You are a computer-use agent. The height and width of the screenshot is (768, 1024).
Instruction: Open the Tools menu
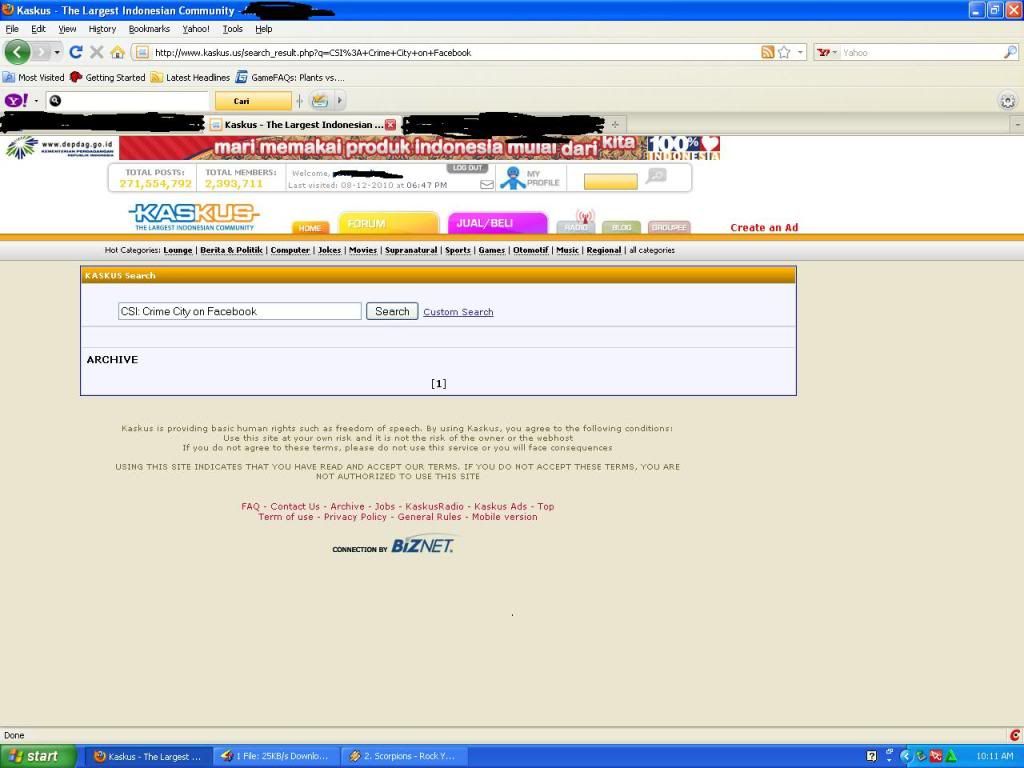(232, 29)
